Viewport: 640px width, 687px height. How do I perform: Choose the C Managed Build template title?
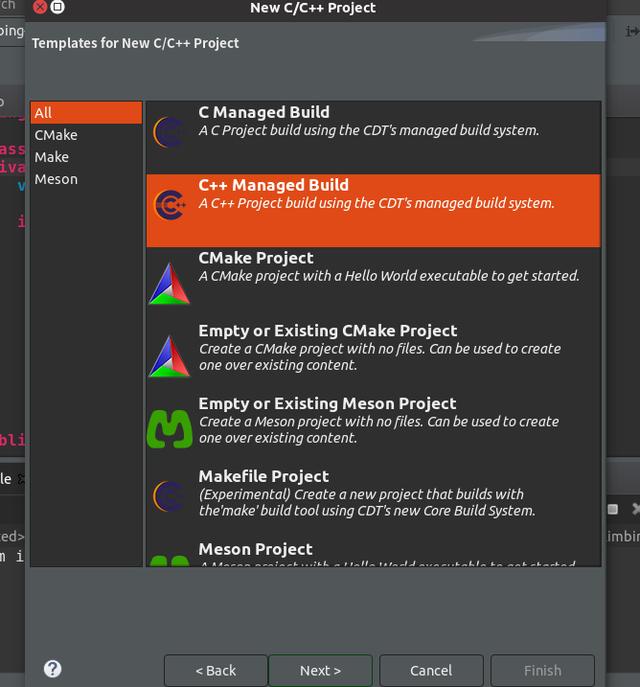264,113
